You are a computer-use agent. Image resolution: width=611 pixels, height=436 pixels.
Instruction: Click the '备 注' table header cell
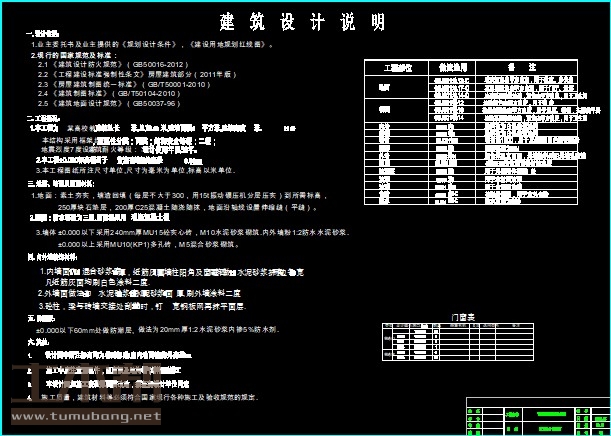526,67
